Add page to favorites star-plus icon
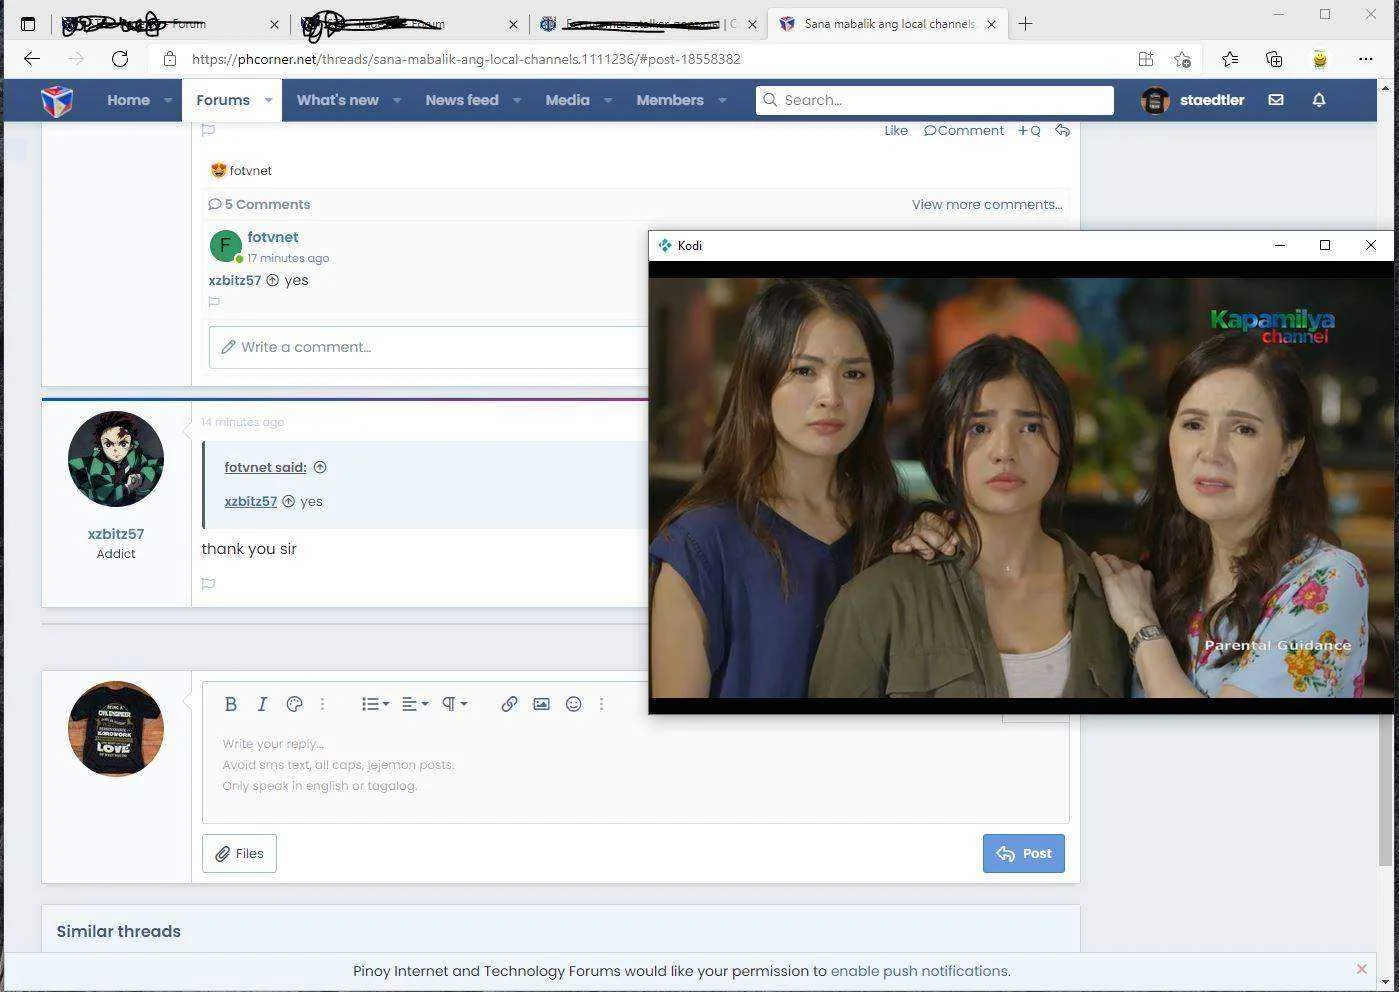 1182,59
